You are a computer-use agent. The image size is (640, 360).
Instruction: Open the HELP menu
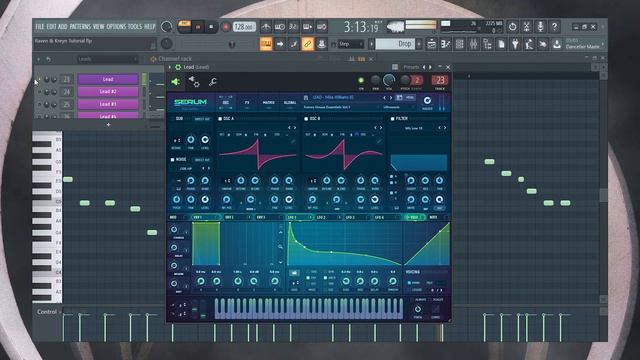tap(149, 27)
